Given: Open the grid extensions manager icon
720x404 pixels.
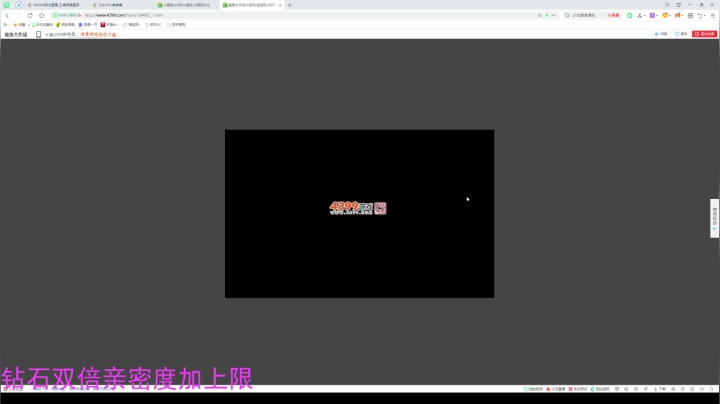Looking at the screenshot, I should pyautogui.click(x=690, y=15).
